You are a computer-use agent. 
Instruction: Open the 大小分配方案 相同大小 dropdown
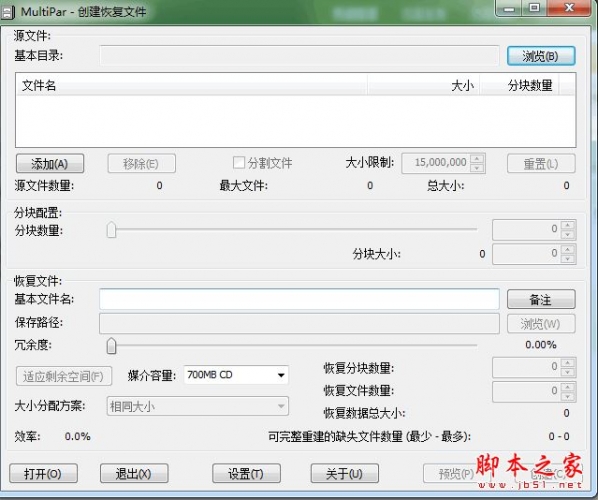198,406
